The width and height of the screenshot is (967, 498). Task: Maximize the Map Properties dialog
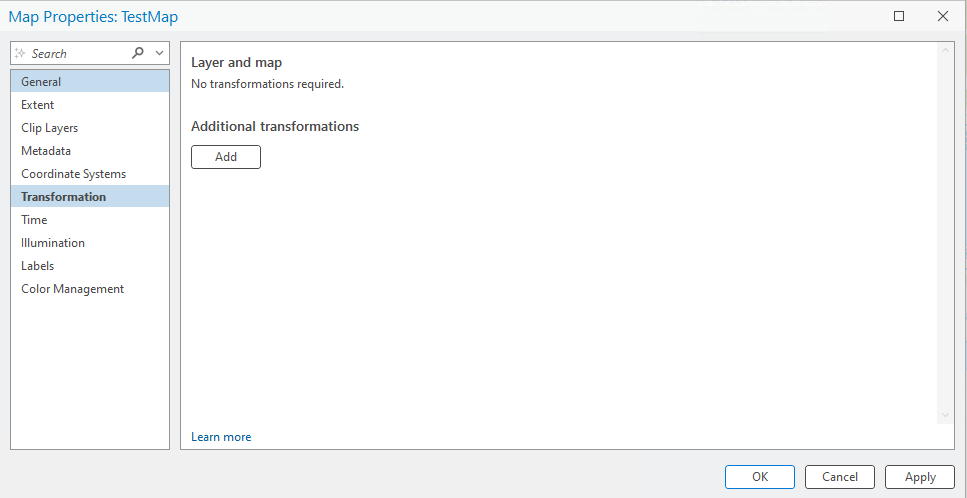[x=899, y=17]
